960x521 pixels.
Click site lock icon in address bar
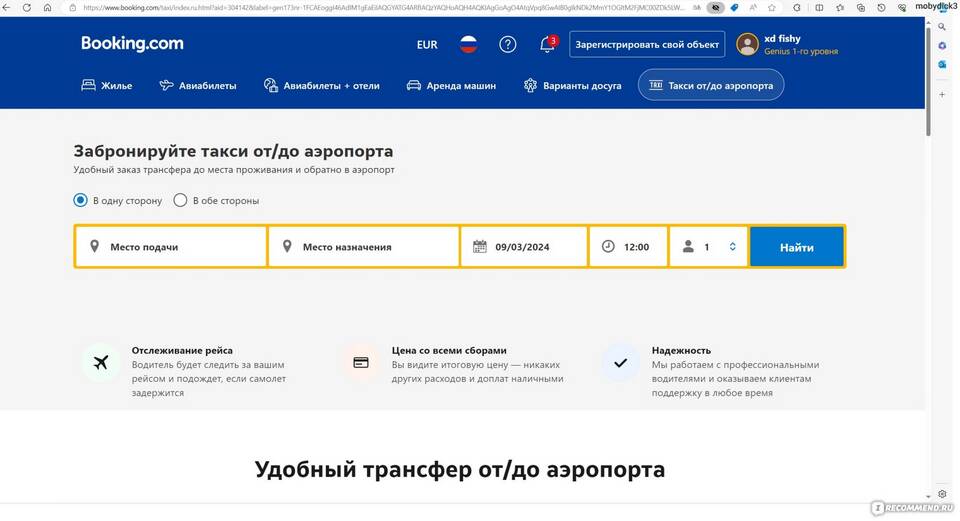pos(72,8)
